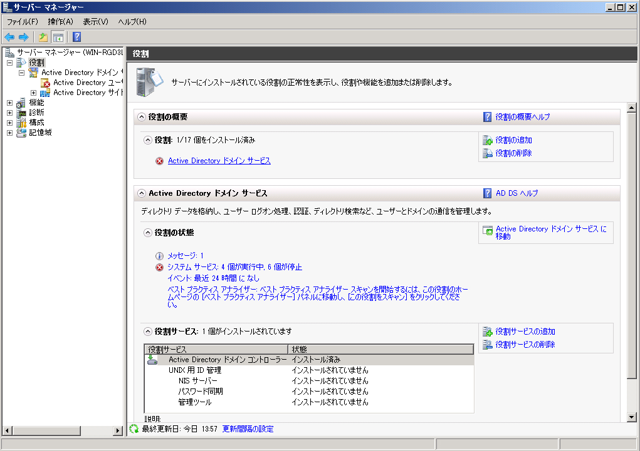The height and width of the screenshot is (451, 640).
Task: Click the 役割サービス column header
Action: (216, 349)
